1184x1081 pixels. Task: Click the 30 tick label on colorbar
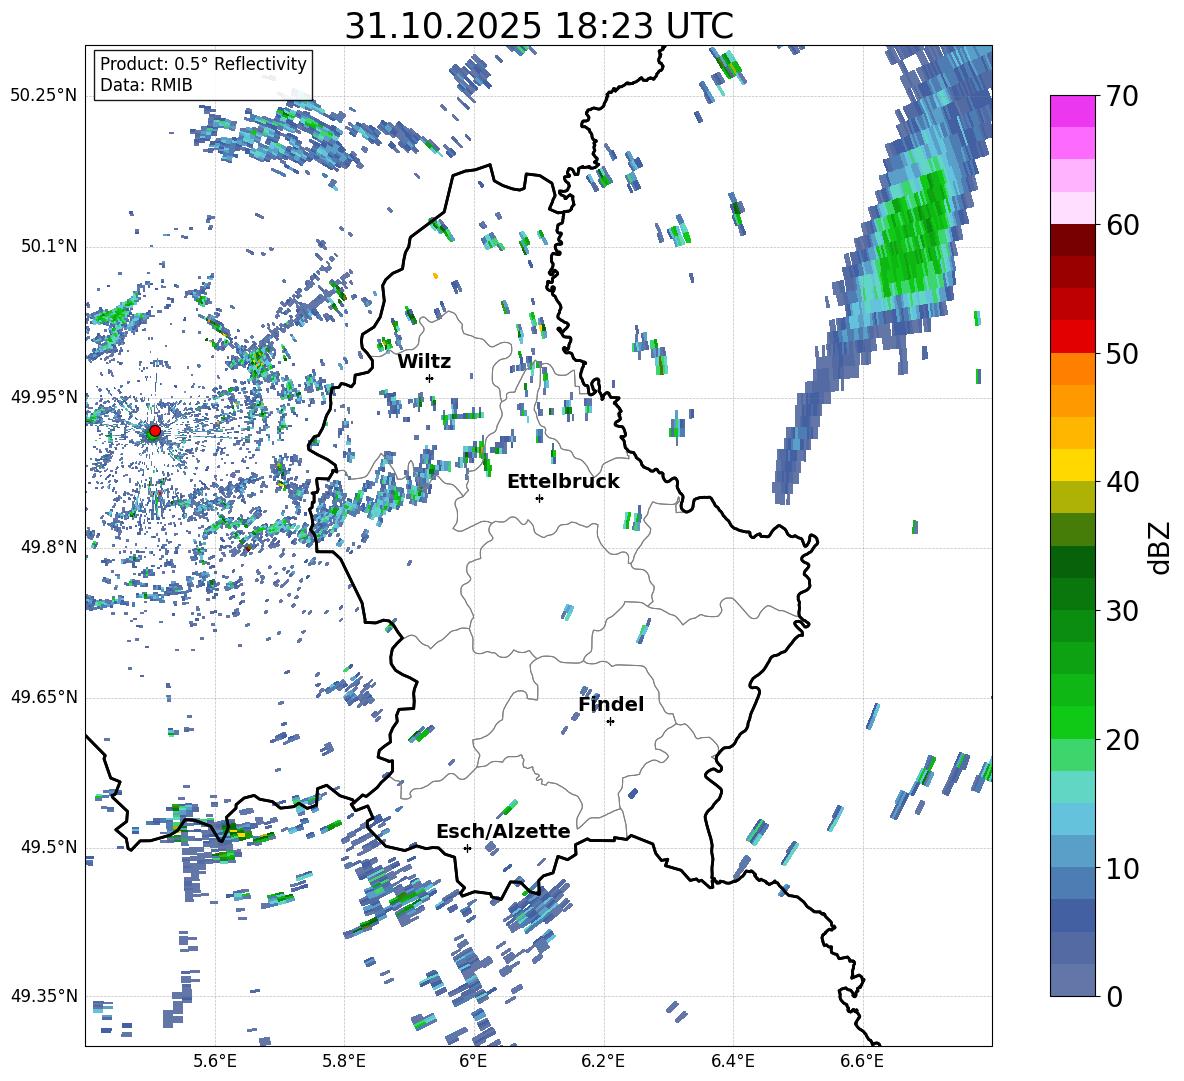coord(1122,611)
